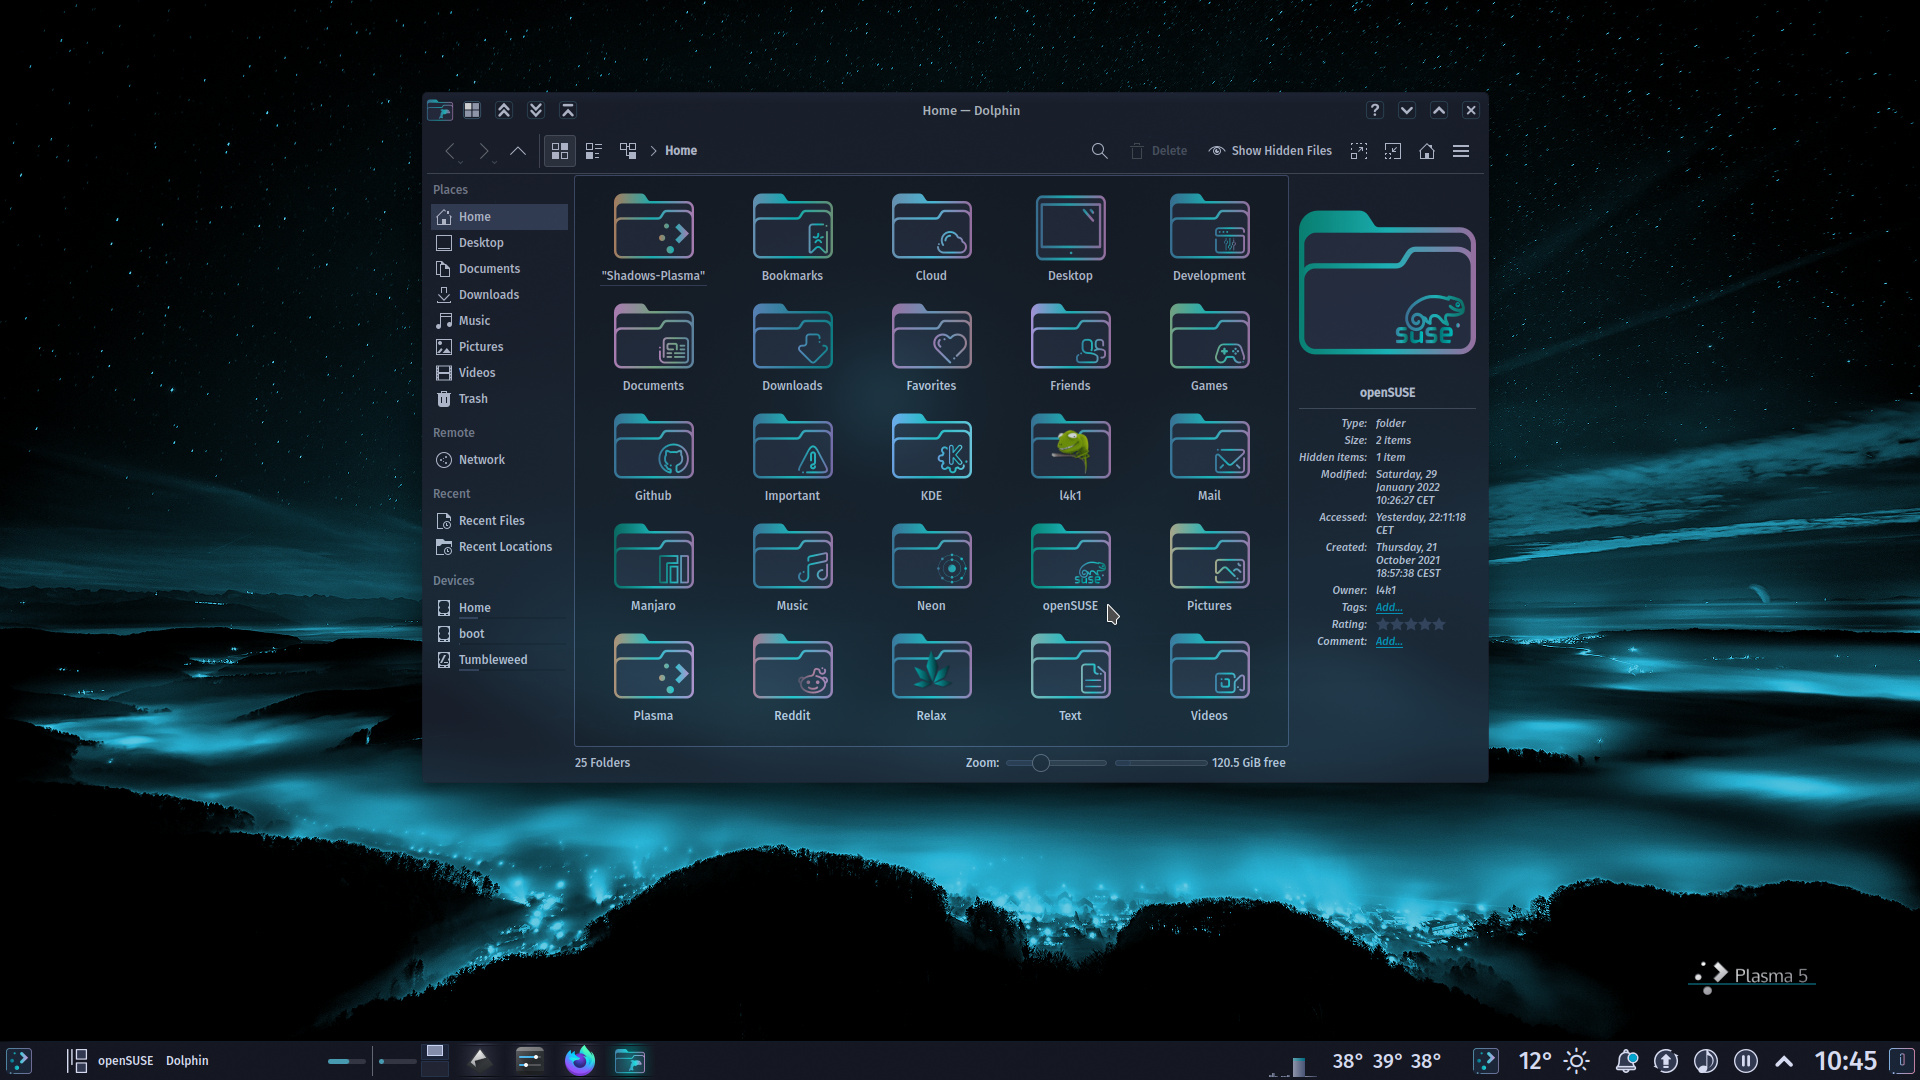Open the l4k1 folder

pos(1070,458)
